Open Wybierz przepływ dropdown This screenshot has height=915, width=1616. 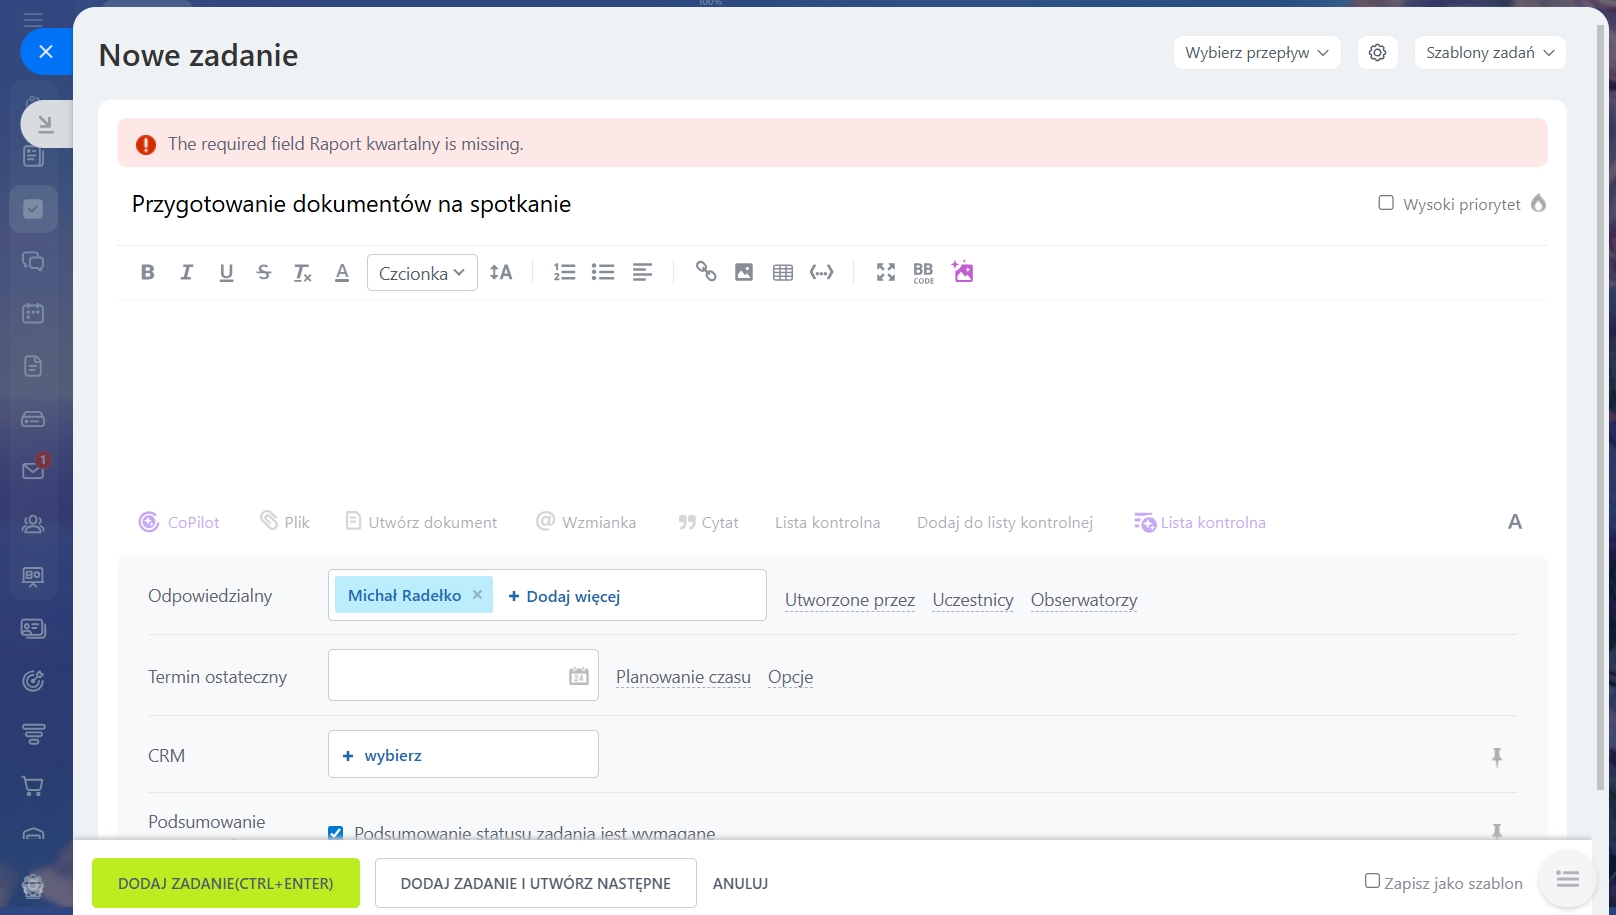tap(1257, 52)
